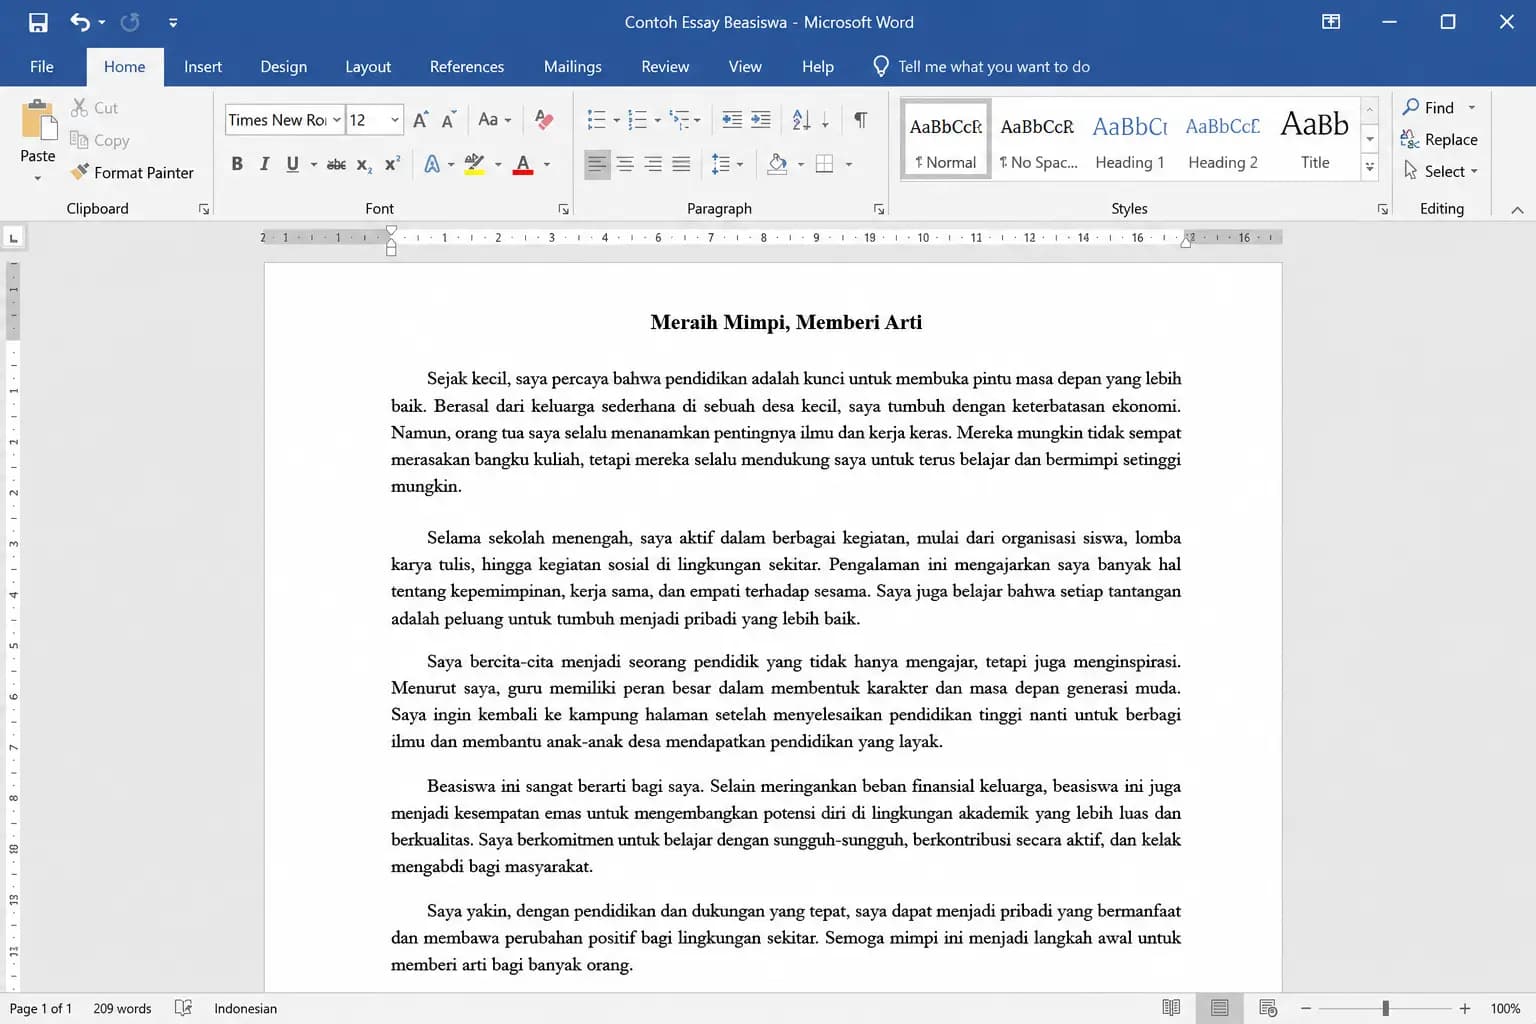Sort the selected text A to Z
Viewport: 1536px width, 1024px height.
pyautogui.click(x=801, y=120)
